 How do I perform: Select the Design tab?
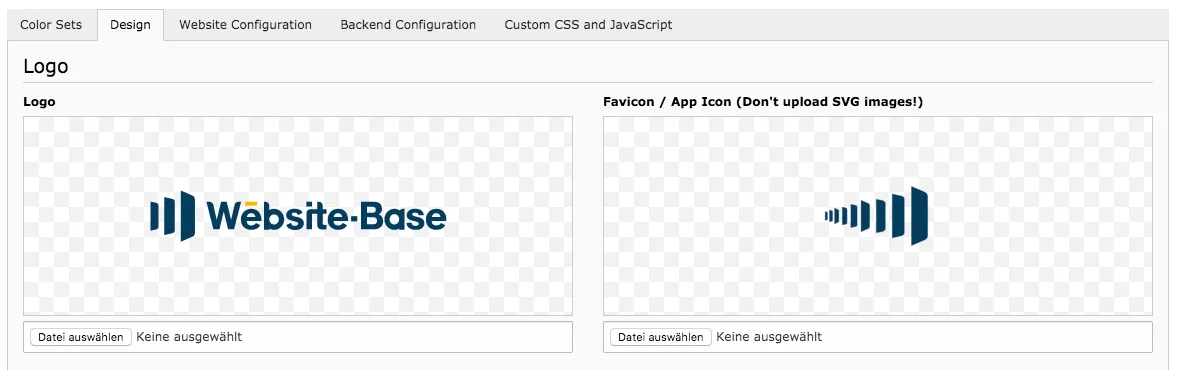point(130,25)
